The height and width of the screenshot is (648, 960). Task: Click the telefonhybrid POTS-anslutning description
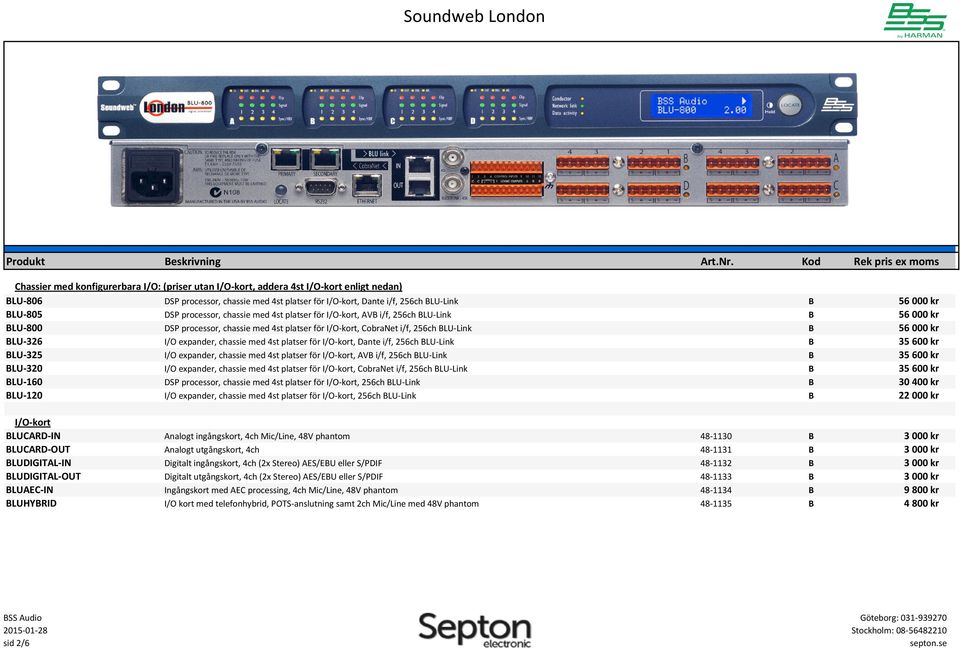coord(321,504)
